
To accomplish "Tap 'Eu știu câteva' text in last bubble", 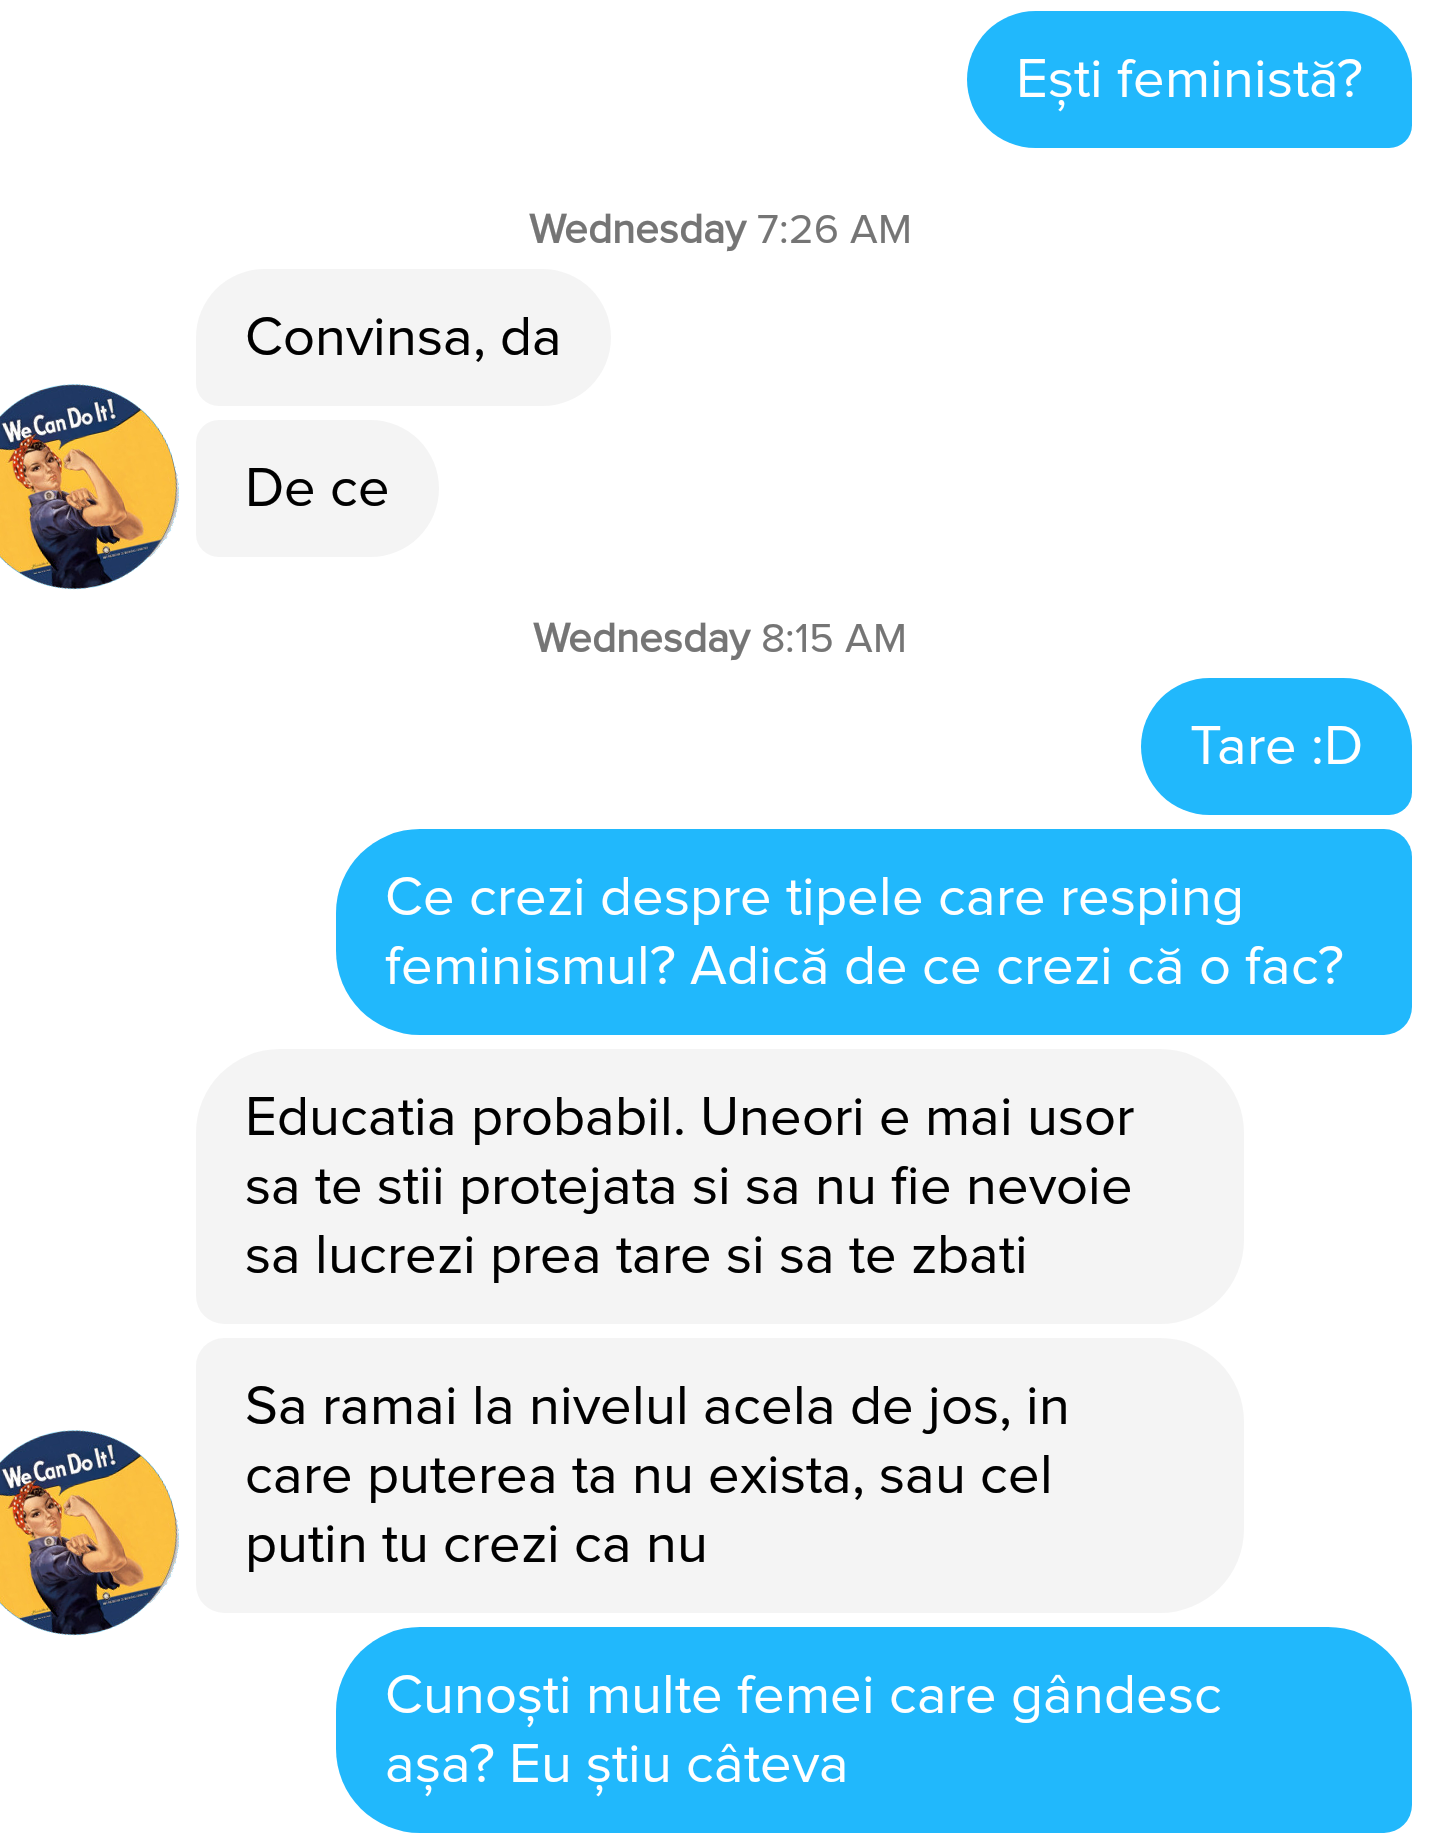I will tap(678, 1765).
